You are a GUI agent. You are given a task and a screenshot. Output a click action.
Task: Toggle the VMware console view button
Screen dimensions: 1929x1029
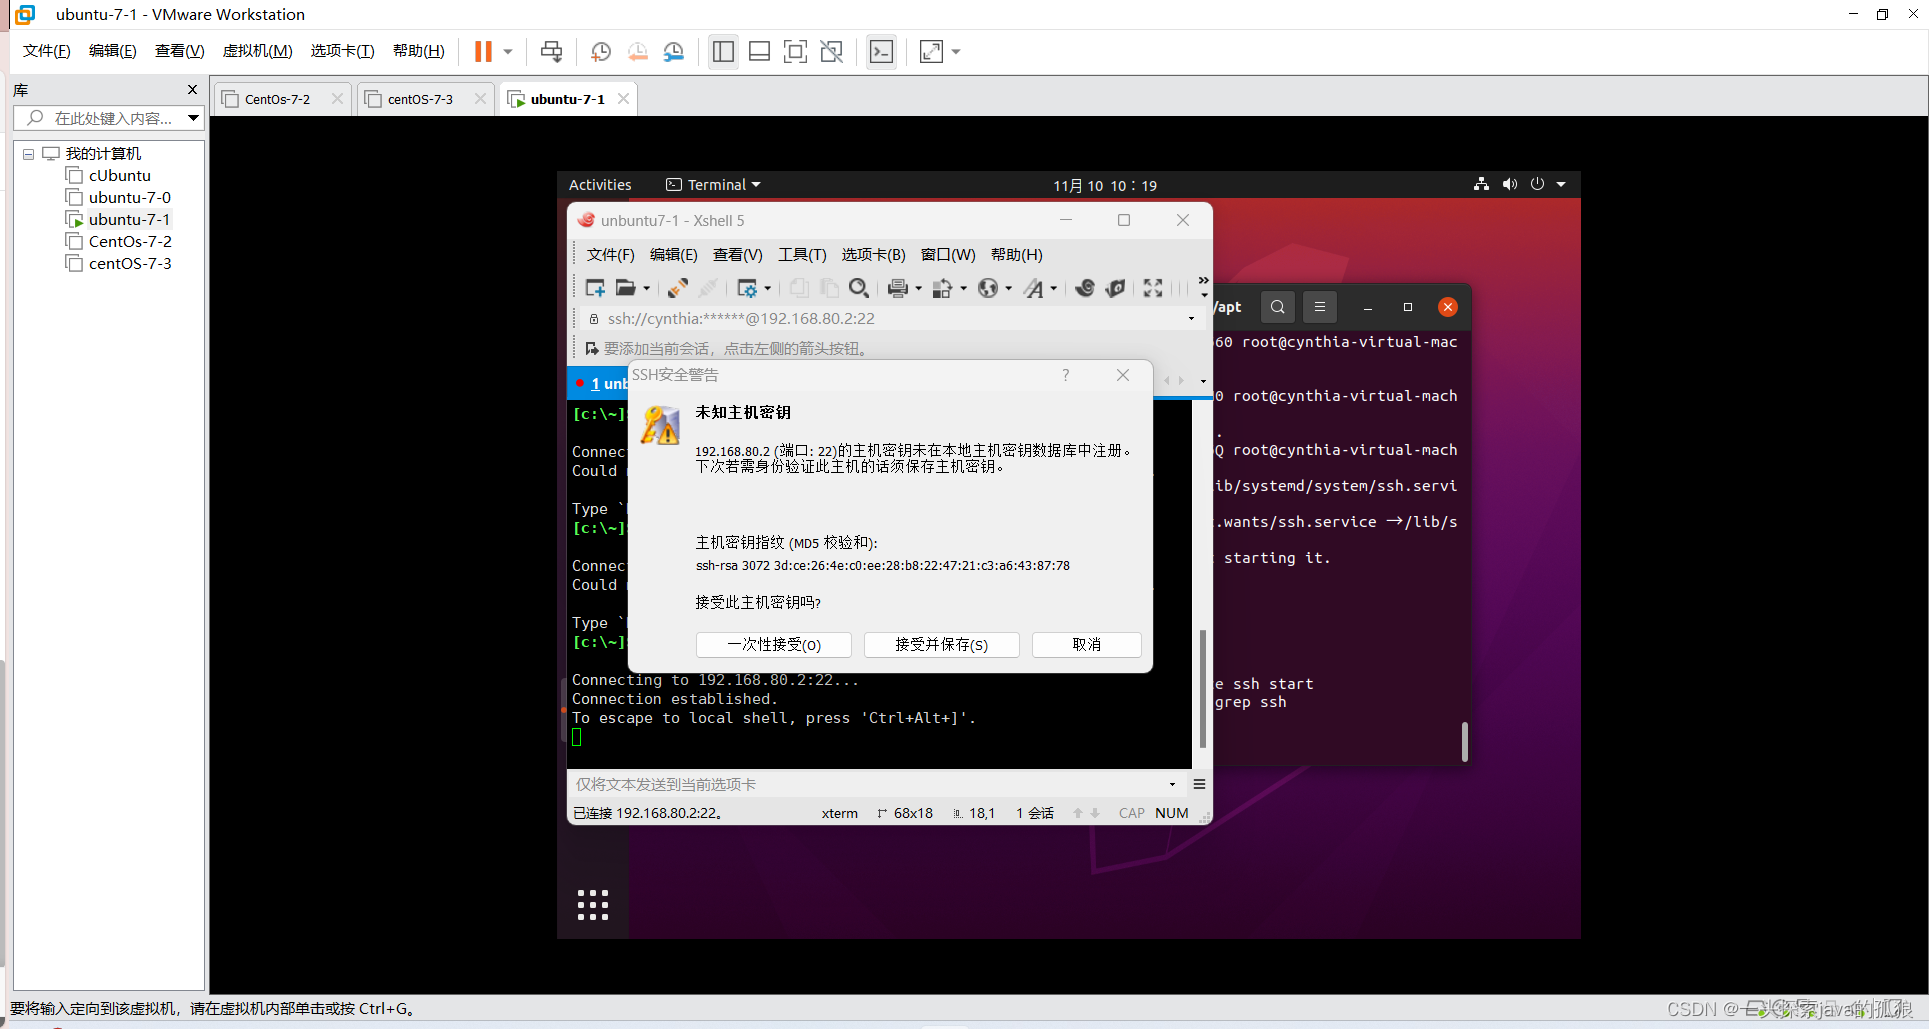[881, 52]
